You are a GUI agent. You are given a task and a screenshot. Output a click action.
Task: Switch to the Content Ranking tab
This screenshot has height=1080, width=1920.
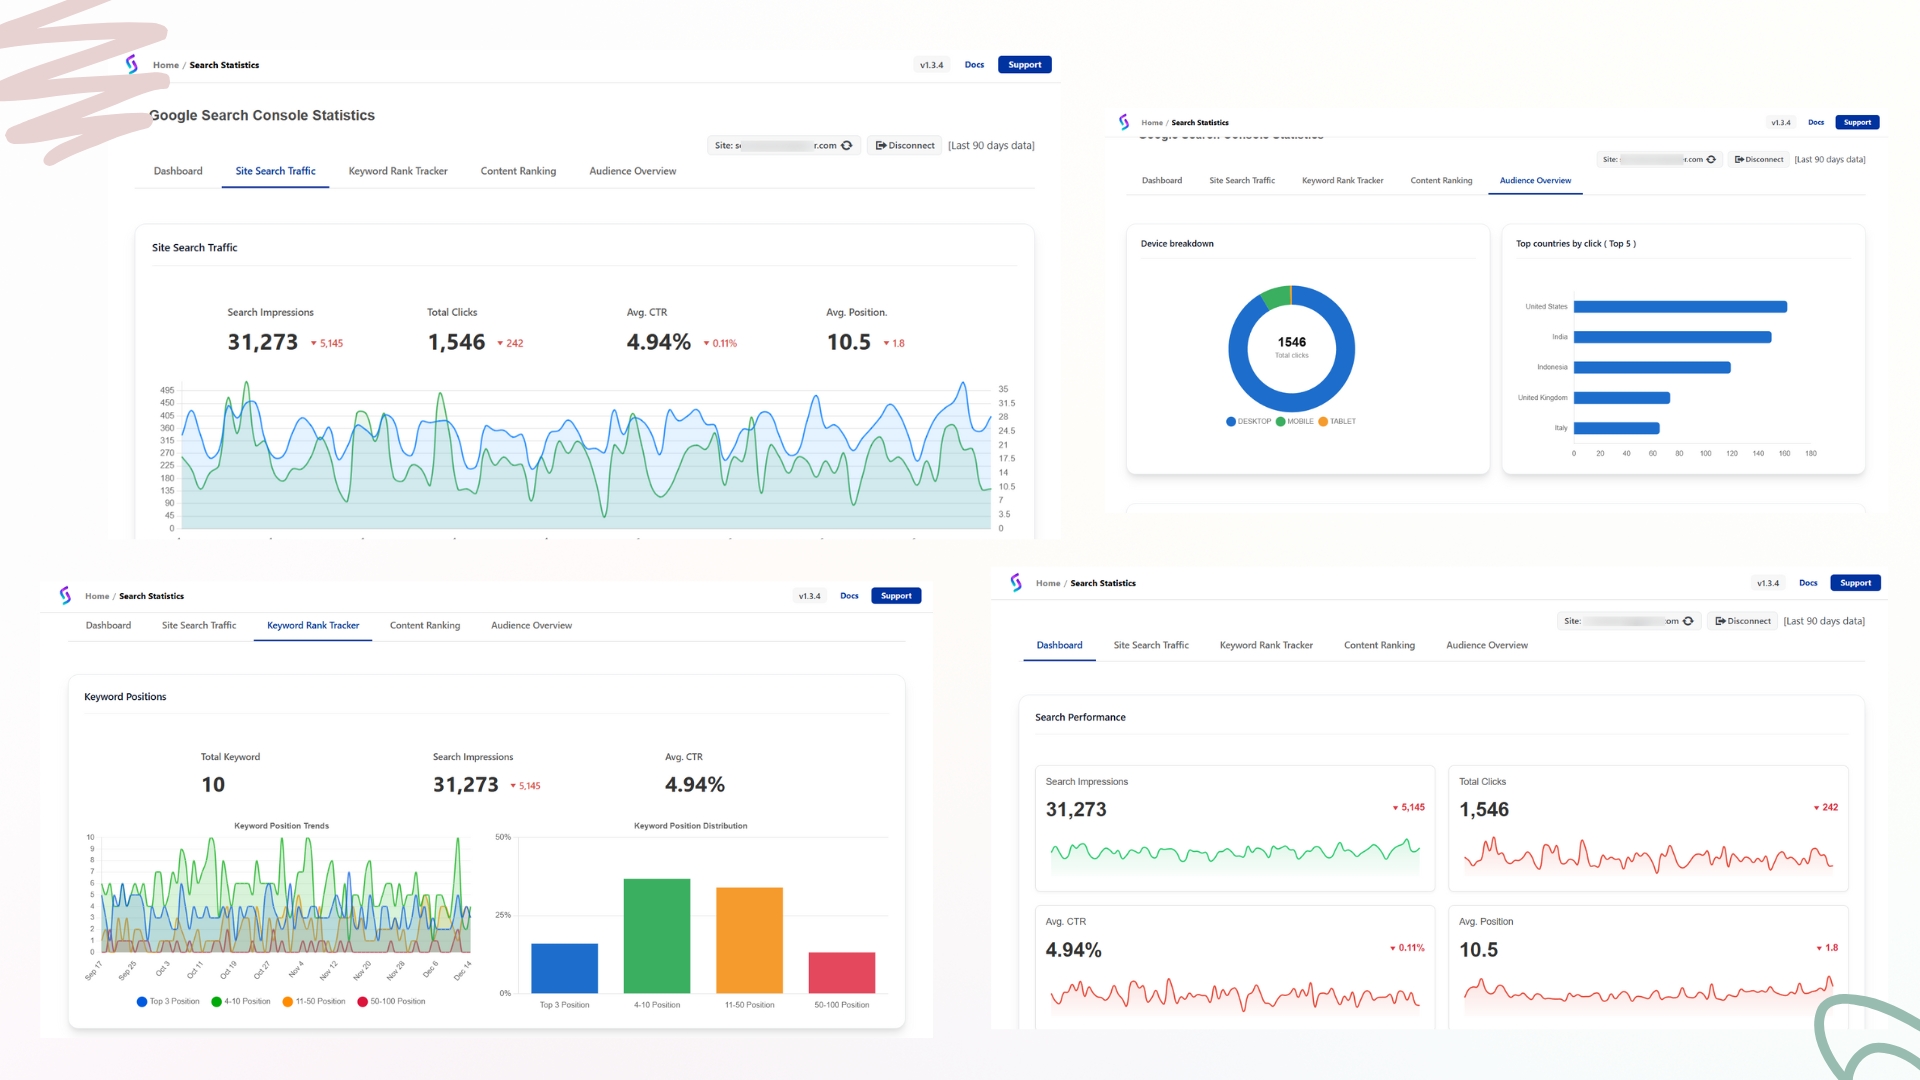point(518,171)
